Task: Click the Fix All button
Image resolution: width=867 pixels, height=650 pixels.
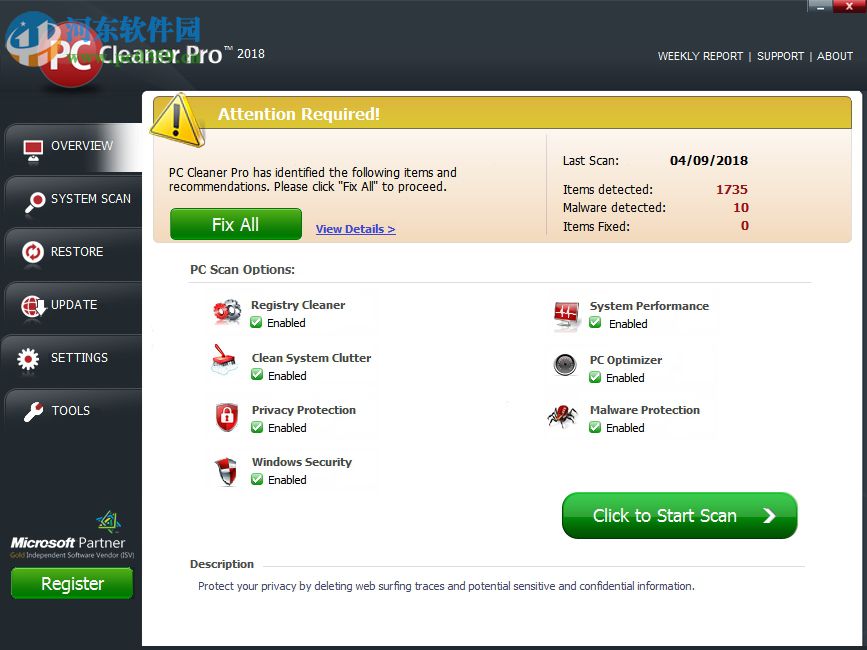Action: [235, 224]
